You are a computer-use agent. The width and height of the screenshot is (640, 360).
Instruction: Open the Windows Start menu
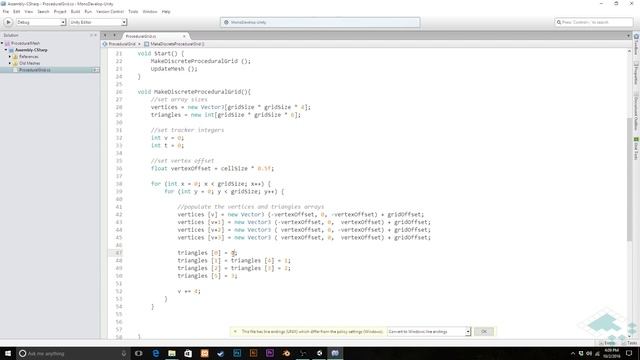[8, 353]
